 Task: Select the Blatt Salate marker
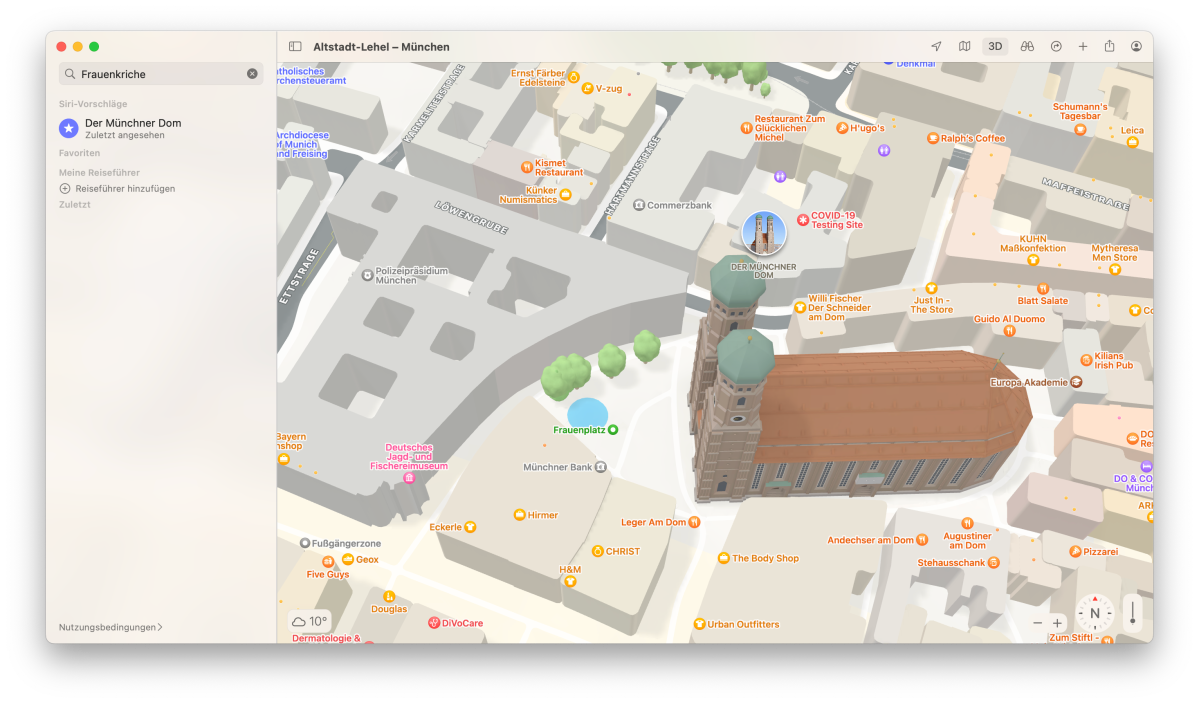pyautogui.click(x=1043, y=289)
